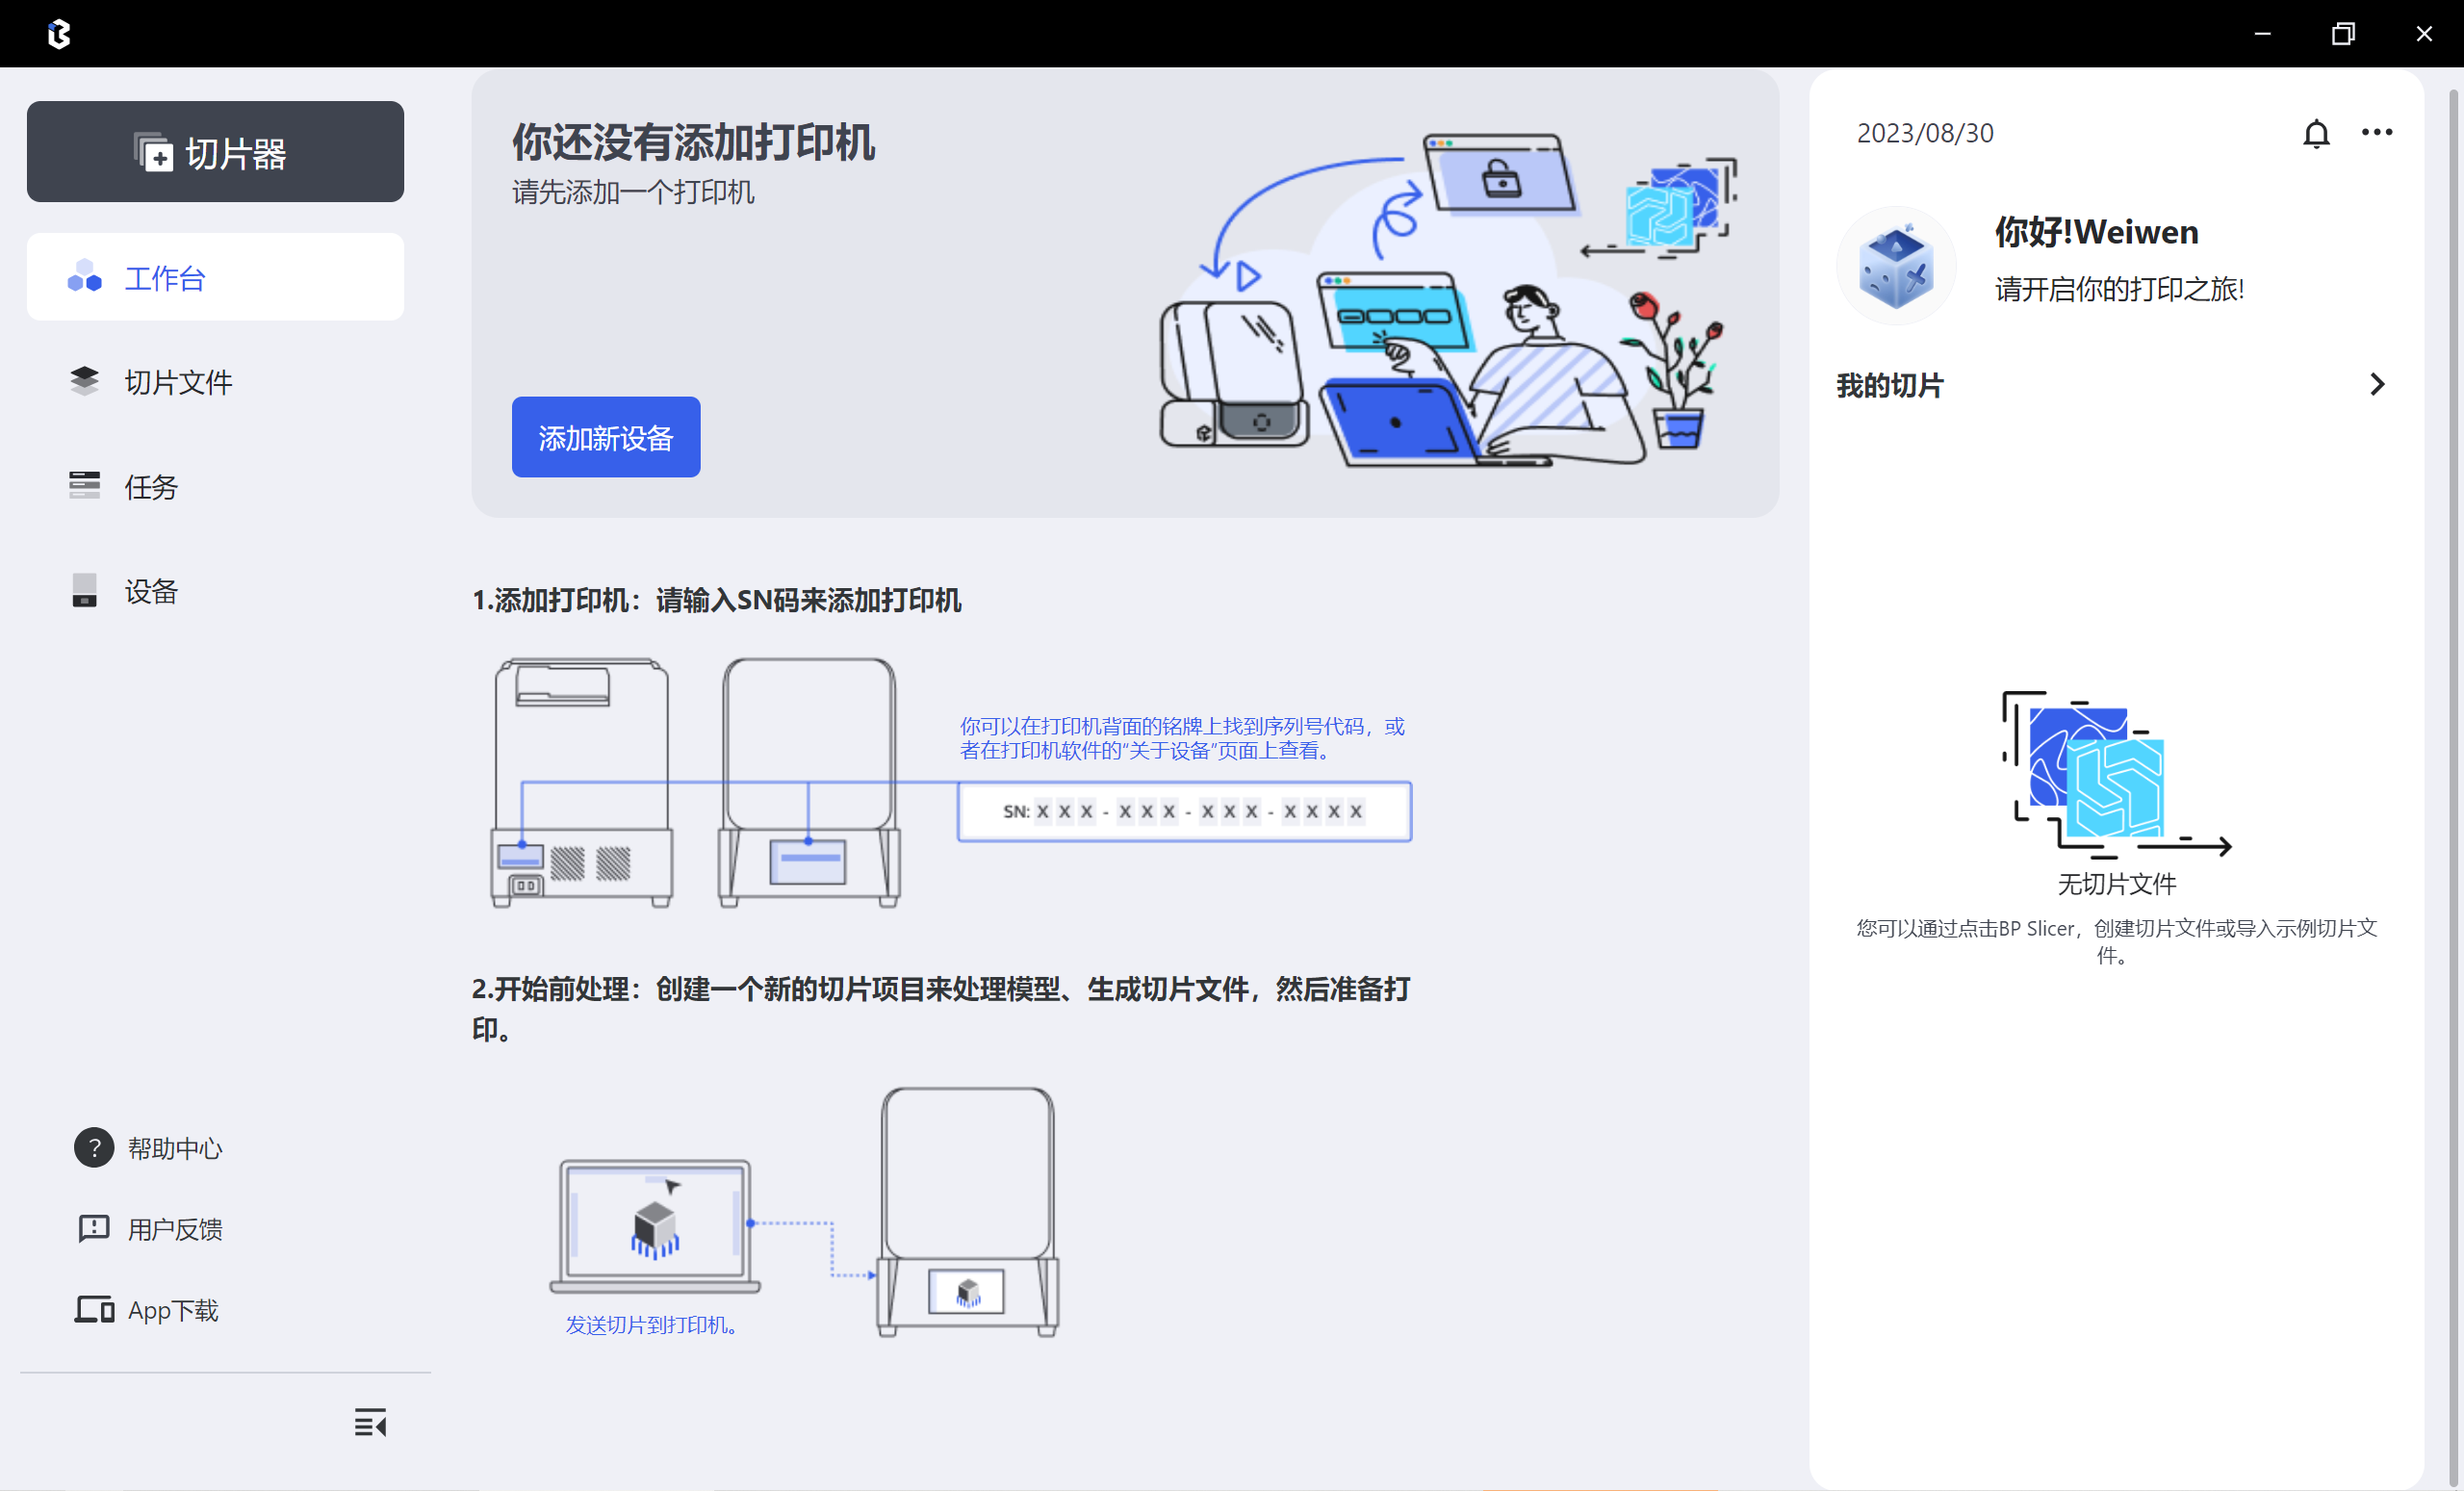Viewport: 2464px width, 1491px height.
Task: Click the user feedback speech bubble icon
Action: [94, 1228]
